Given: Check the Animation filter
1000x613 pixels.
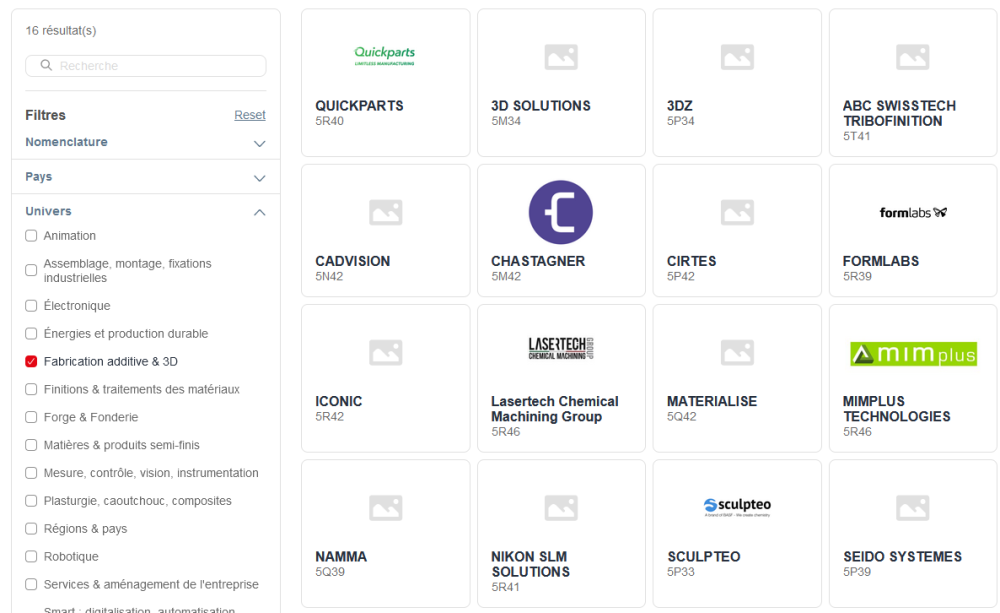Looking at the screenshot, I should pyautogui.click(x=31, y=235).
